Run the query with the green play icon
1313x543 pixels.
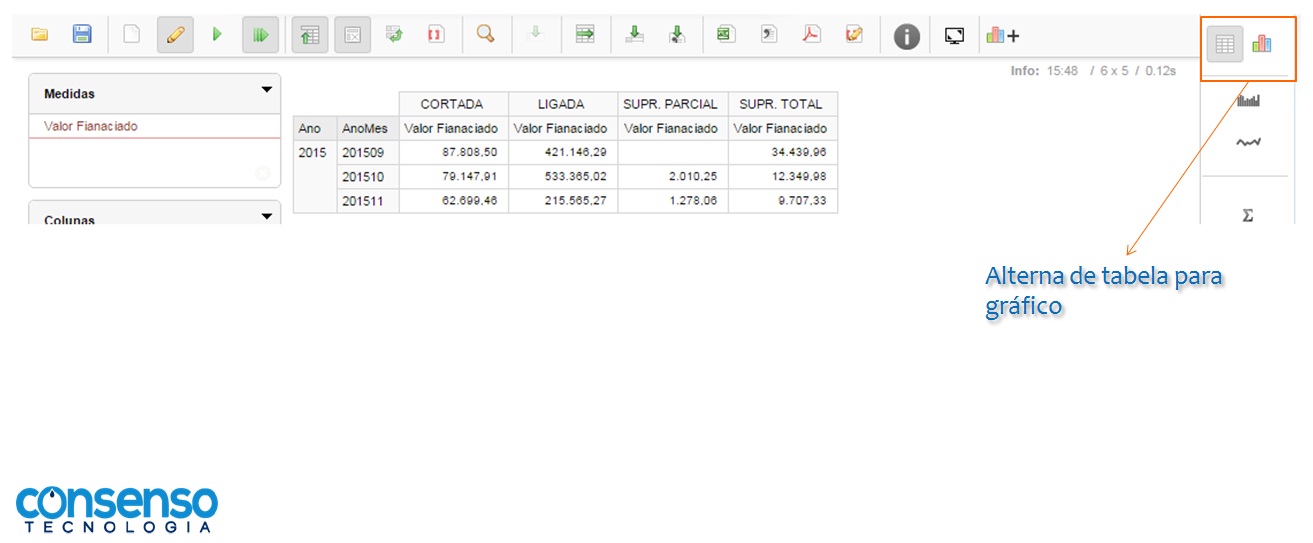tap(217, 35)
